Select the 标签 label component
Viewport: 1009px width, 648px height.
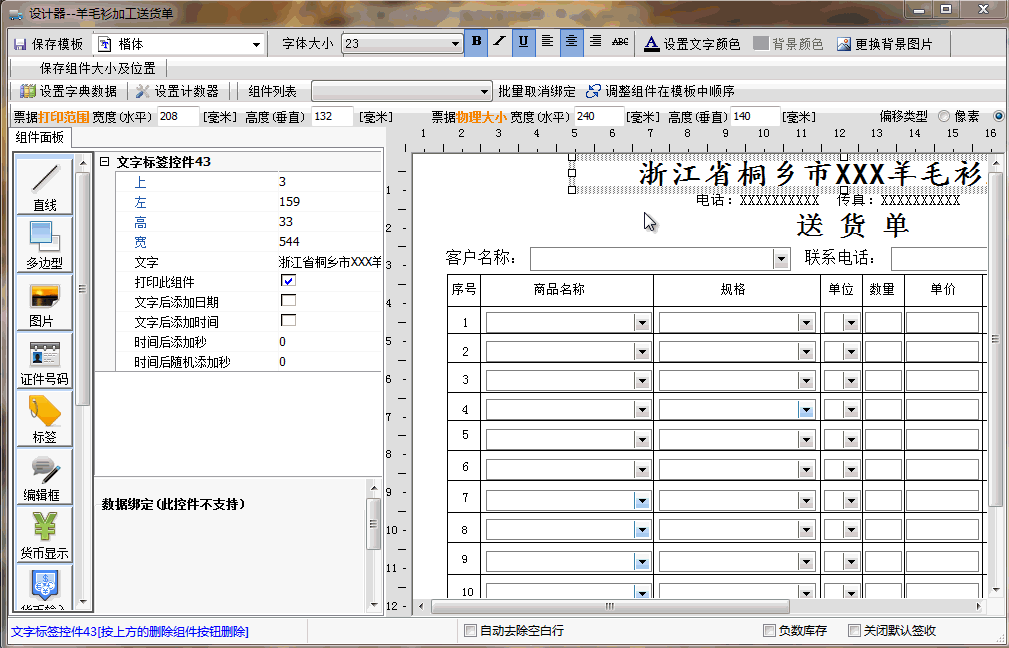[x=45, y=418]
